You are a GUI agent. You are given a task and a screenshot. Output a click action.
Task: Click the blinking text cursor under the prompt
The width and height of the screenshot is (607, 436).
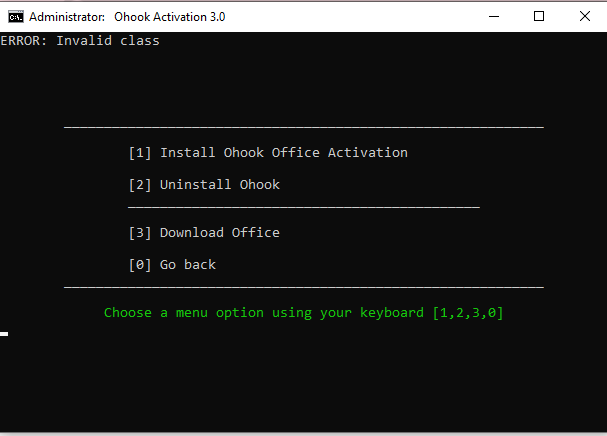4,334
